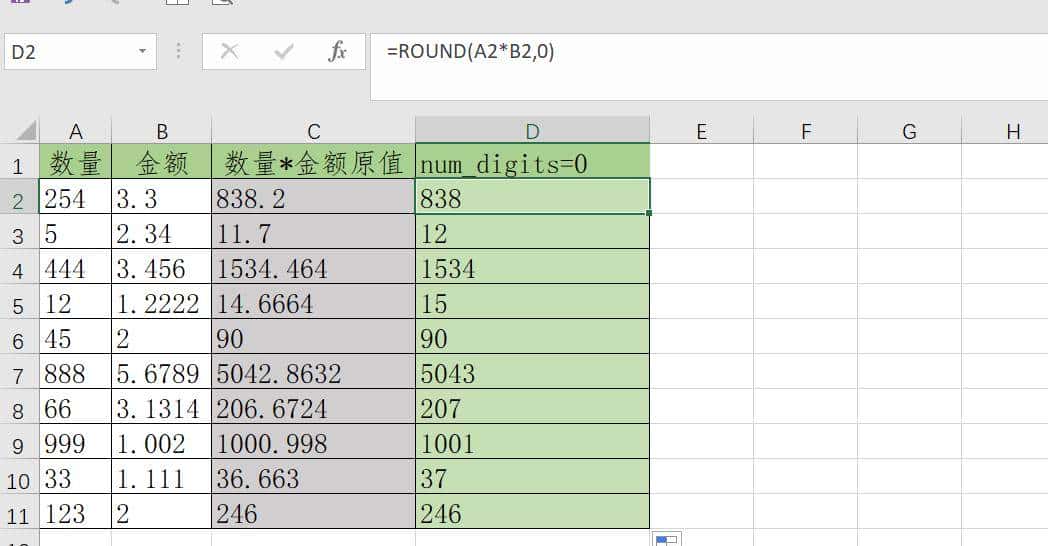Select cell containing 3.3
The width and height of the screenshot is (1048, 546).
[x=162, y=196]
